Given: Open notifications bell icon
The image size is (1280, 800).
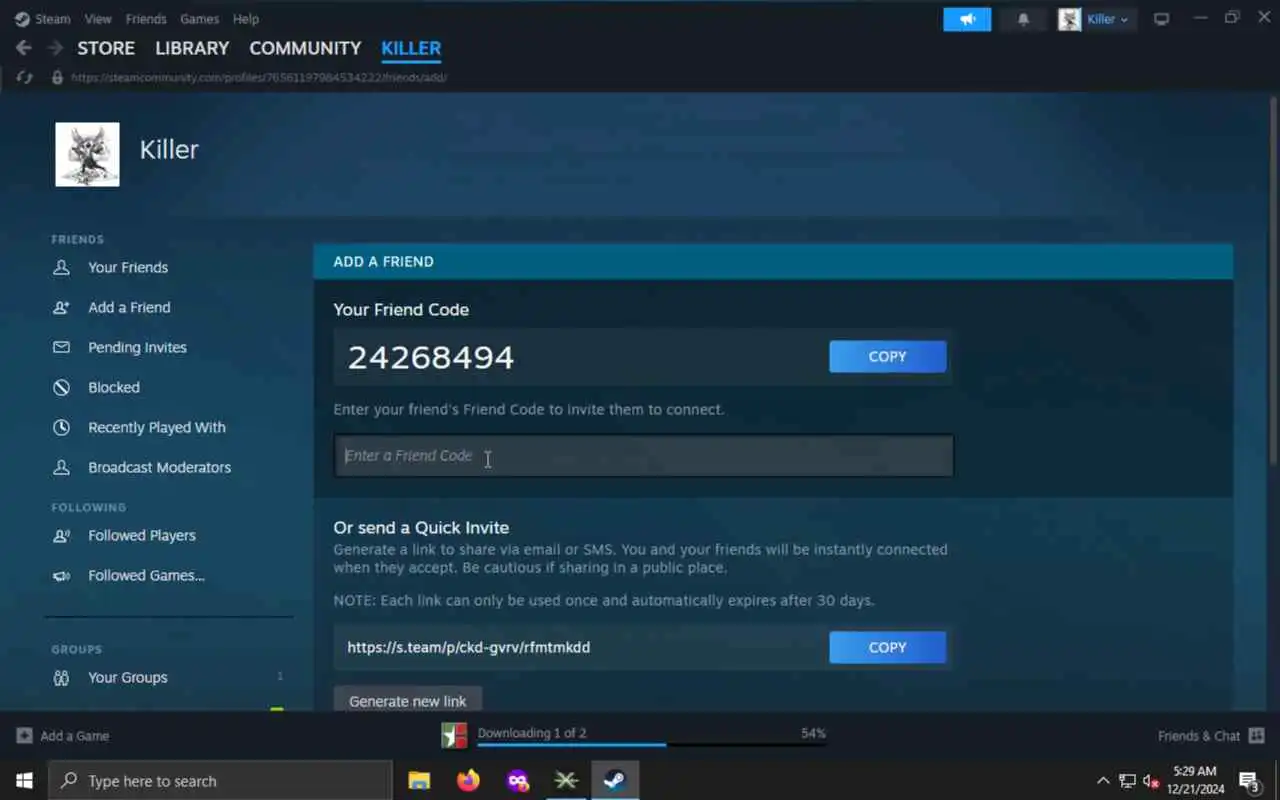Looking at the screenshot, I should pos(1023,19).
